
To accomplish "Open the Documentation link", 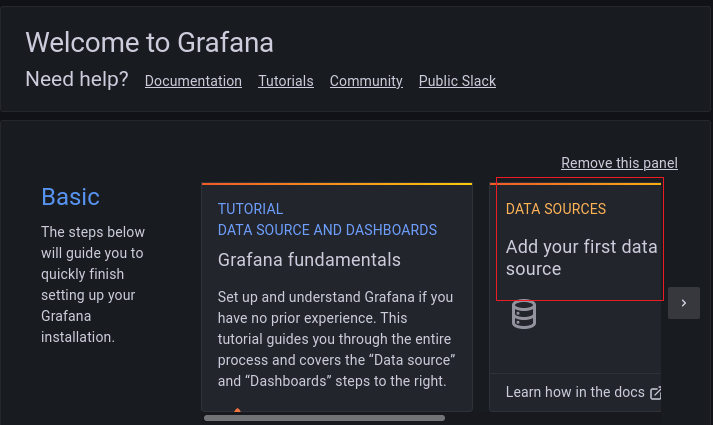I will [x=193, y=81].
